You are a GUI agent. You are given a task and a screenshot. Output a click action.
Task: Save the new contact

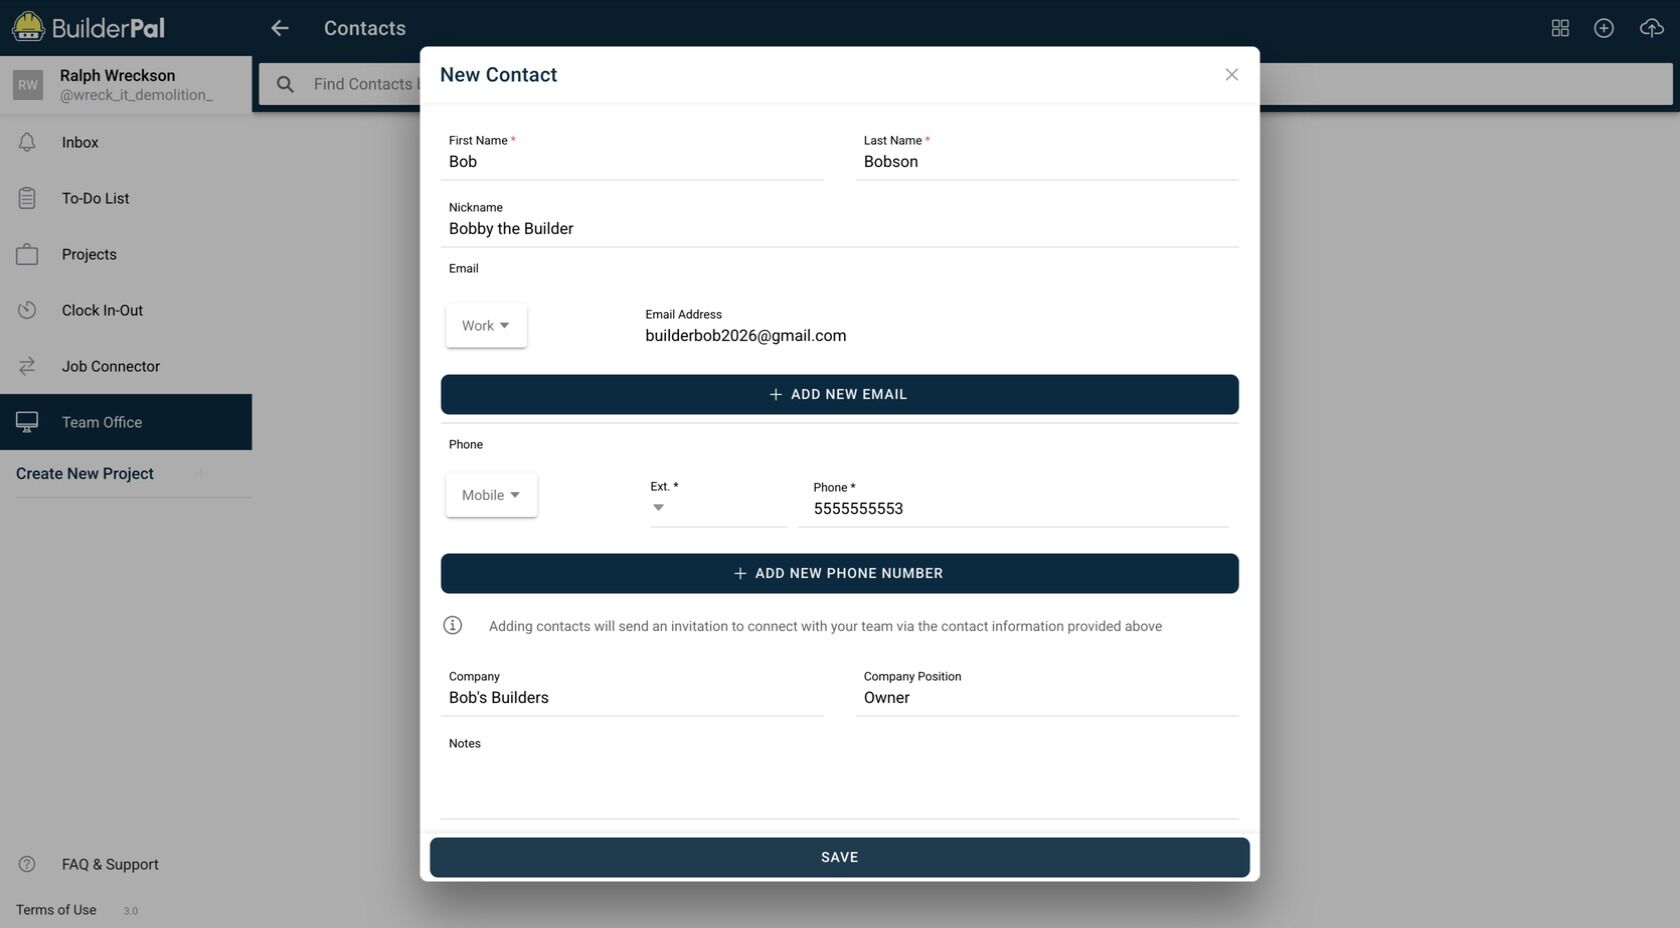[840, 857]
